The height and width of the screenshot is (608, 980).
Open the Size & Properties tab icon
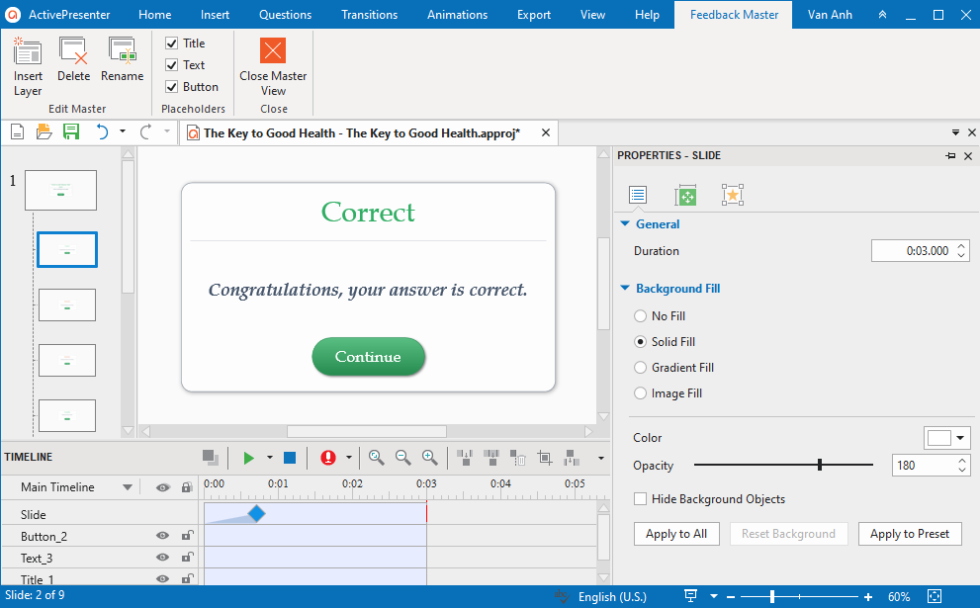(x=685, y=194)
